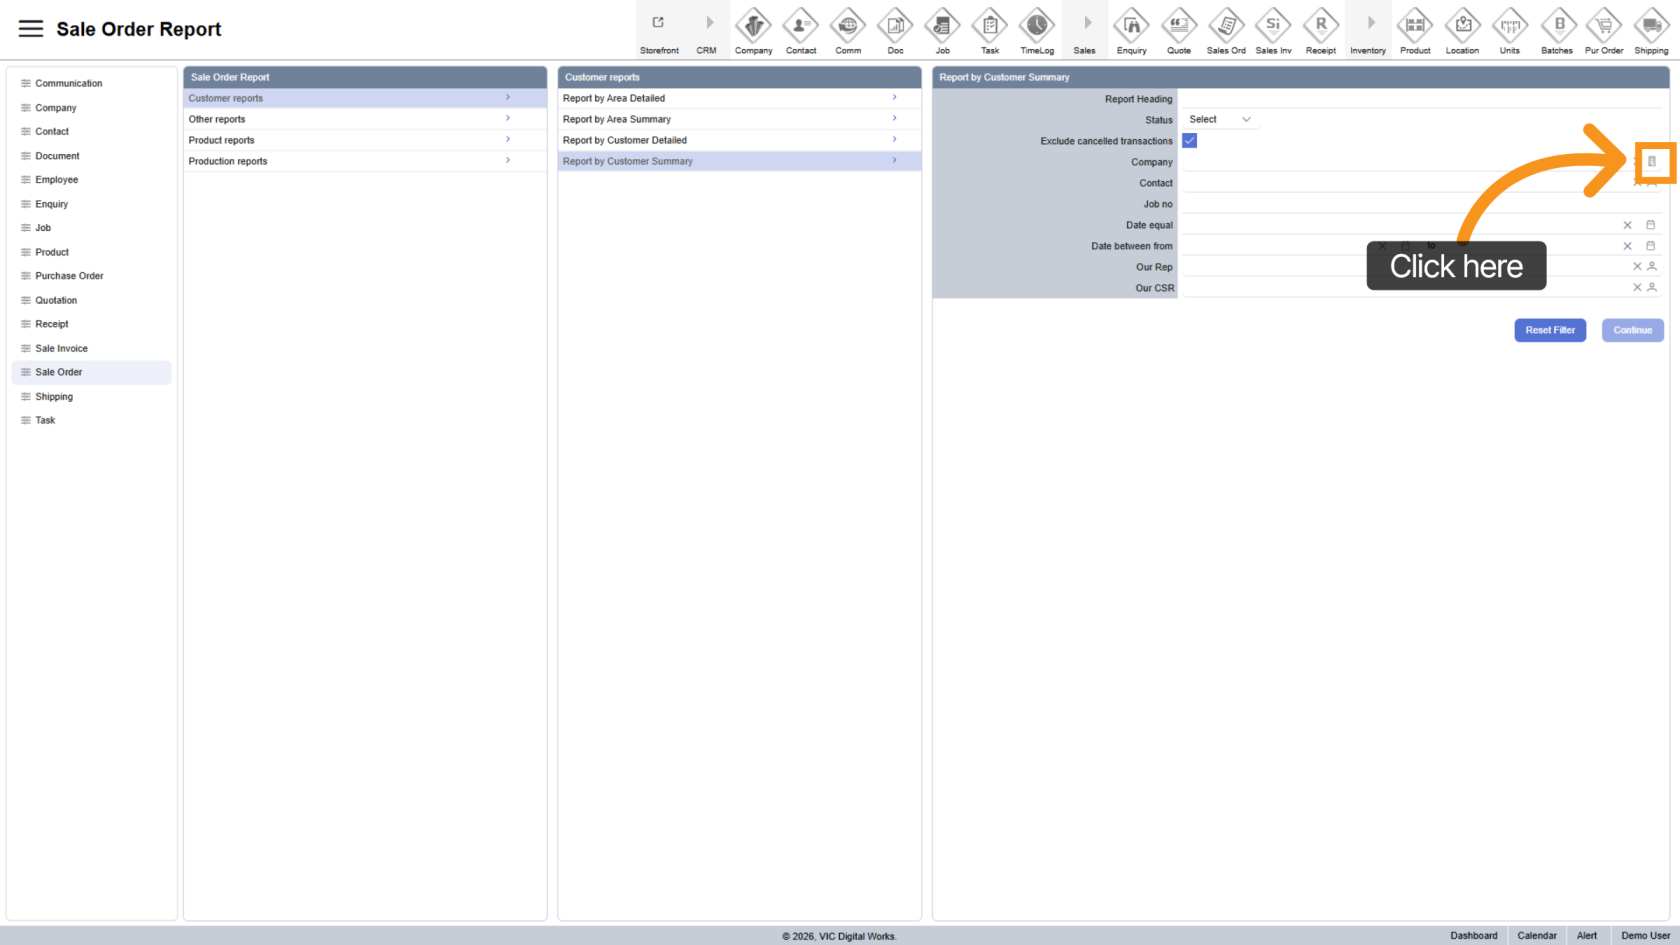The width and height of the screenshot is (1680, 945).
Task: Open Dashboard link in footer
Action: tap(1473, 936)
